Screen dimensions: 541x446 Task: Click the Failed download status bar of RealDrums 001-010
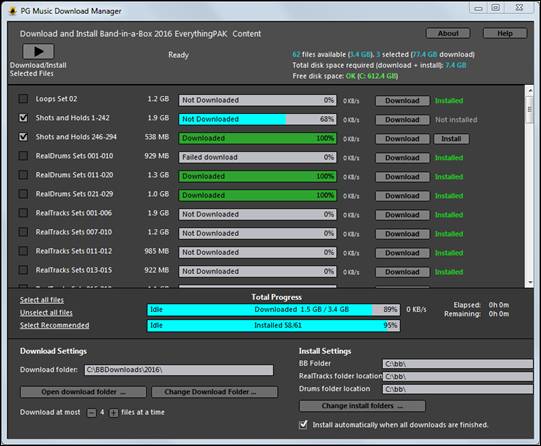257,157
